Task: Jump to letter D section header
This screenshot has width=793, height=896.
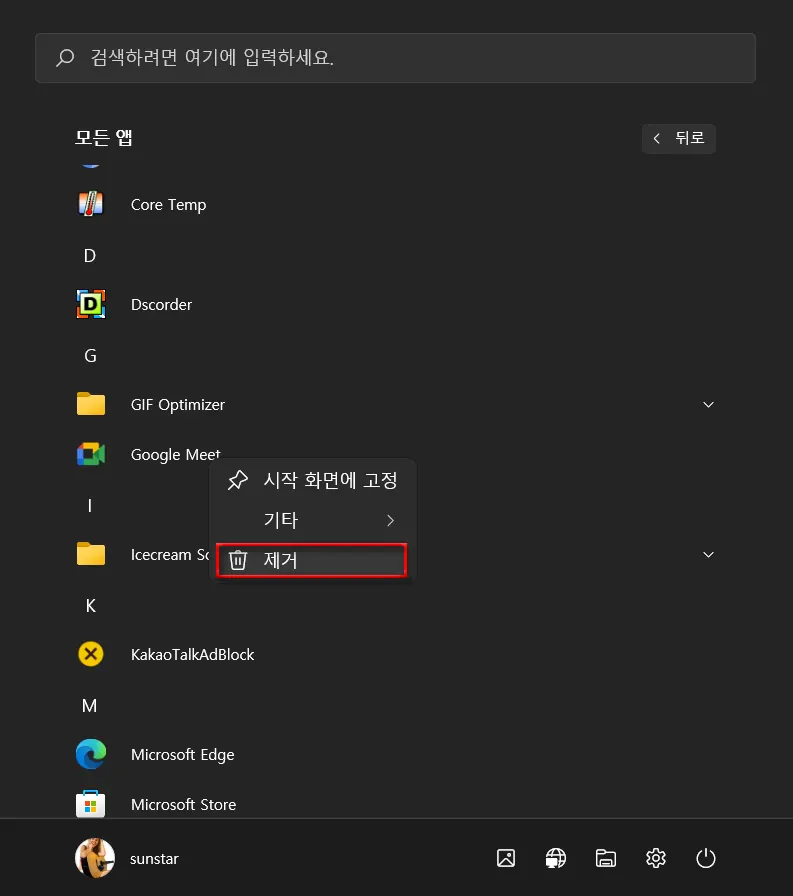Action: coord(90,255)
